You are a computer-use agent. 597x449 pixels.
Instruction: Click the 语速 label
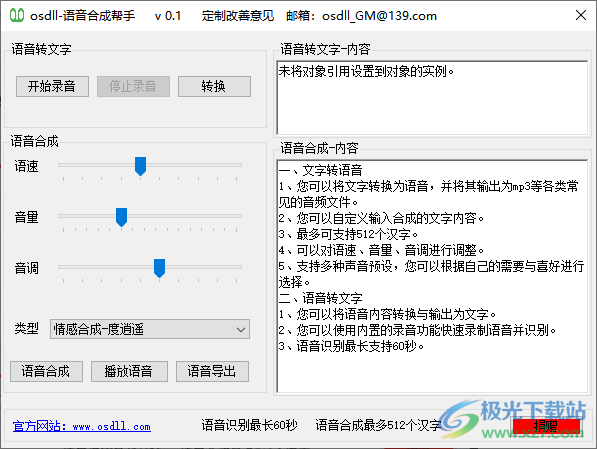[x=26, y=166]
